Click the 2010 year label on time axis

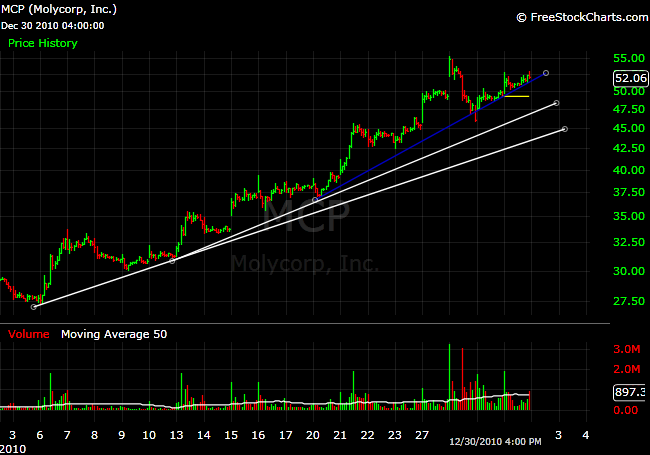point(13,449)
